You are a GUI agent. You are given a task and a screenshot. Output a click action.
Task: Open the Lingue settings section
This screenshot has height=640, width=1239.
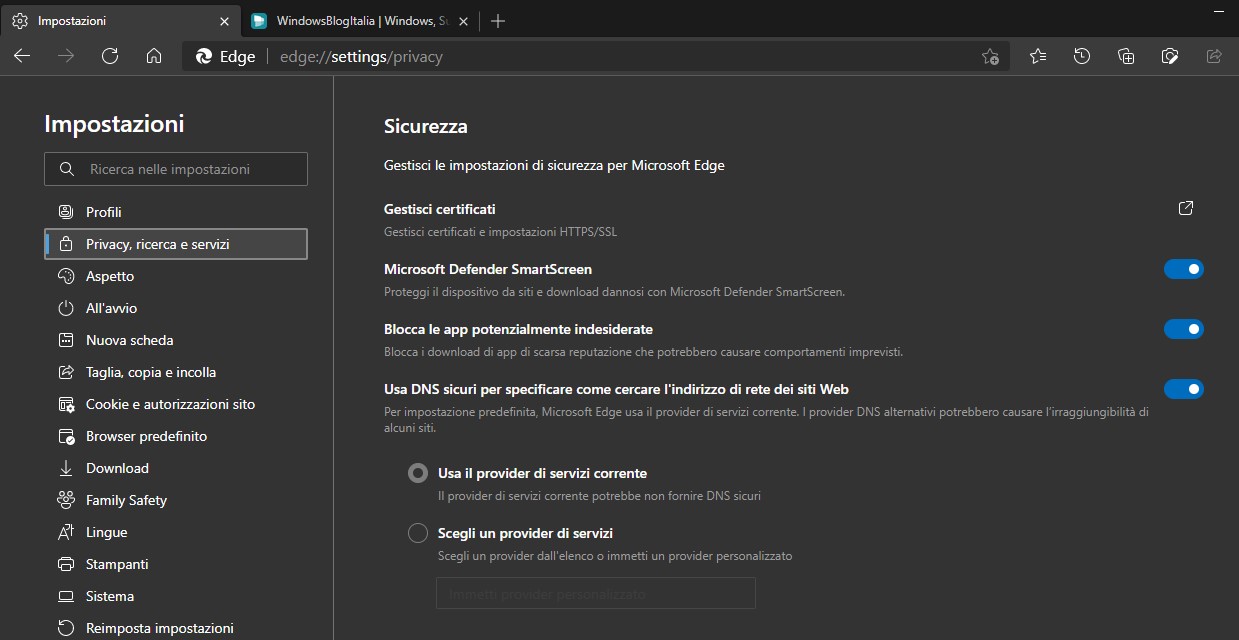176,532
